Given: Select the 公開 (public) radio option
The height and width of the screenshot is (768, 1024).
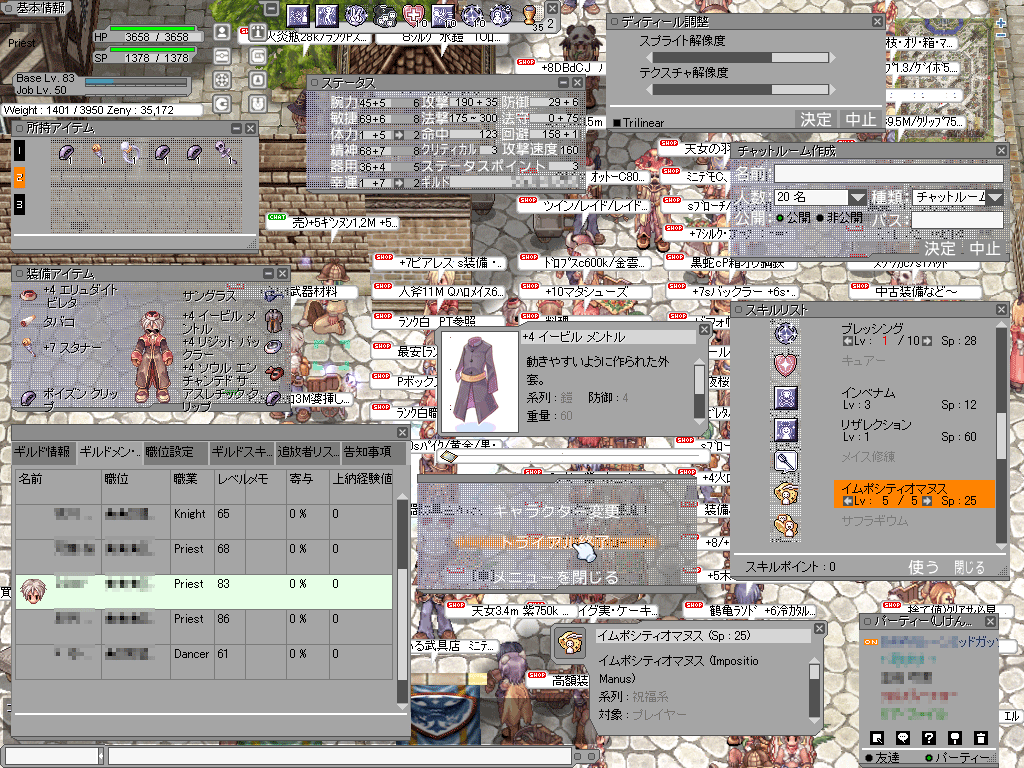Looking at the screenshot, I should (x=779, y=217).
